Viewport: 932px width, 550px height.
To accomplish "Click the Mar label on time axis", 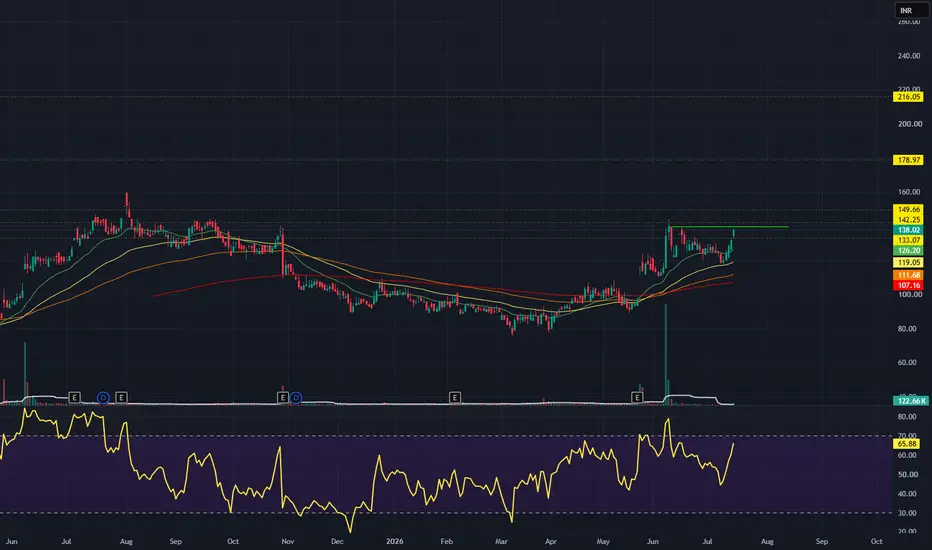I will point(501,541).
